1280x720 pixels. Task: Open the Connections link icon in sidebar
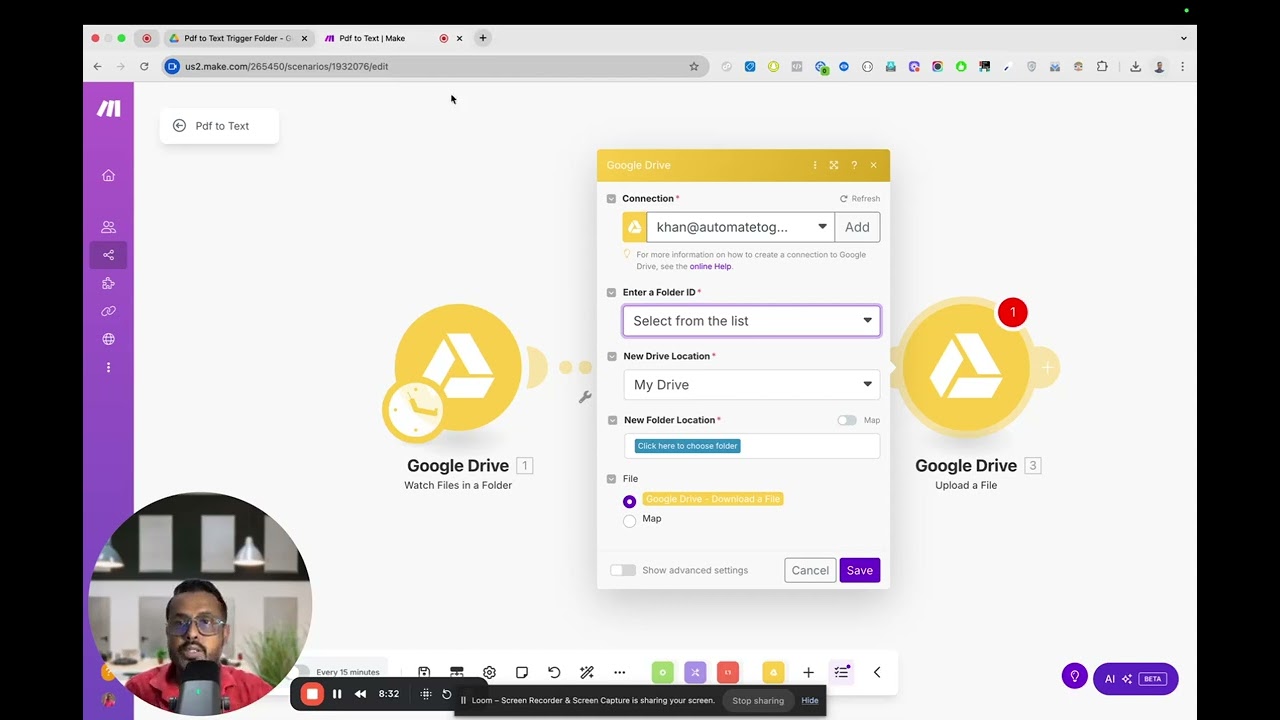click(108, 311)
